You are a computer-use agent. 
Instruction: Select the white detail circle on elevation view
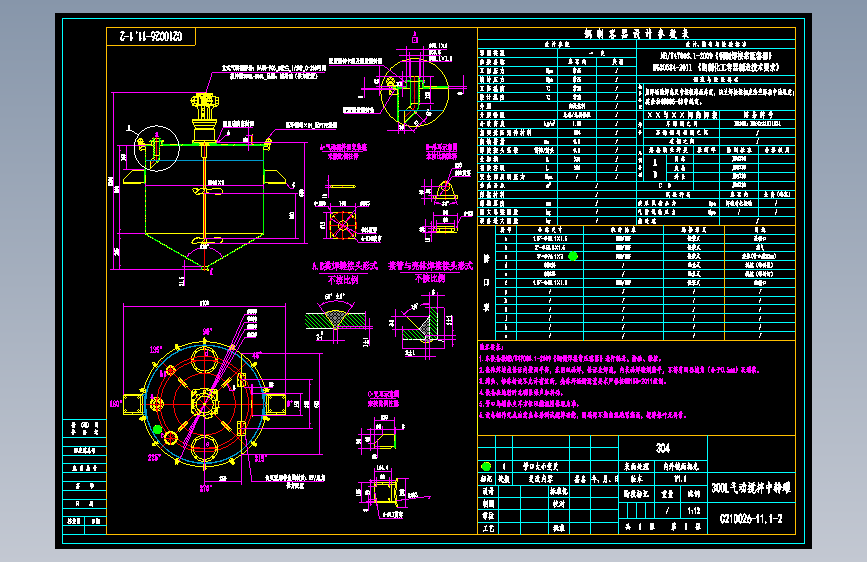[x=156, y=148]
